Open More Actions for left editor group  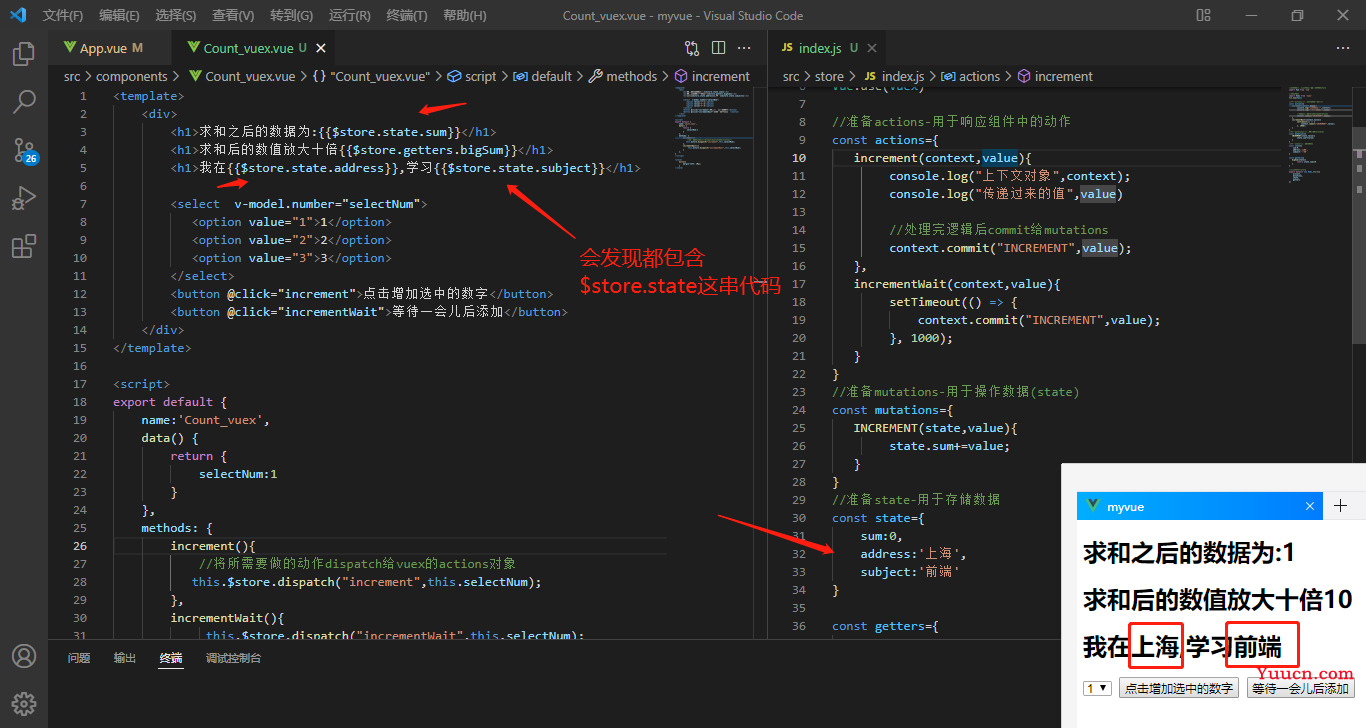click(x=744, y=47)
